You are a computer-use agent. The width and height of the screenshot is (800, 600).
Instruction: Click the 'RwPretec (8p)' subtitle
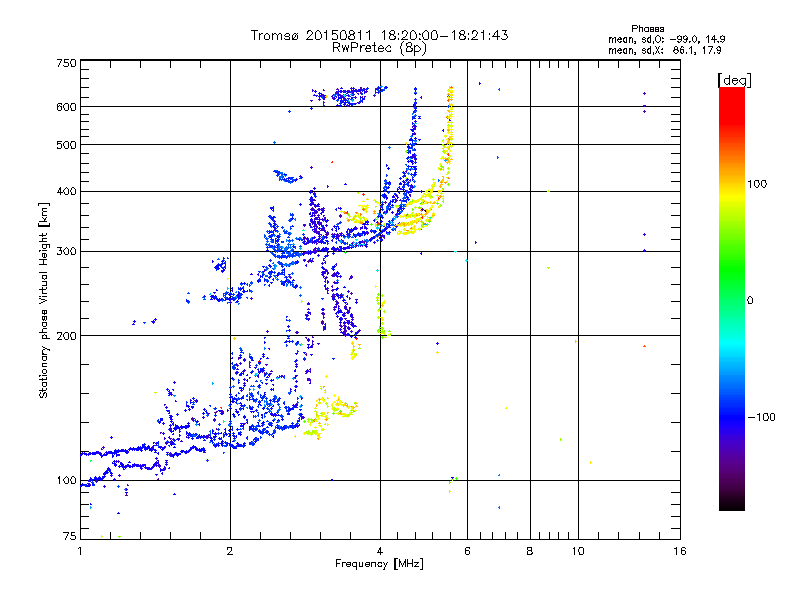point(379,48)
